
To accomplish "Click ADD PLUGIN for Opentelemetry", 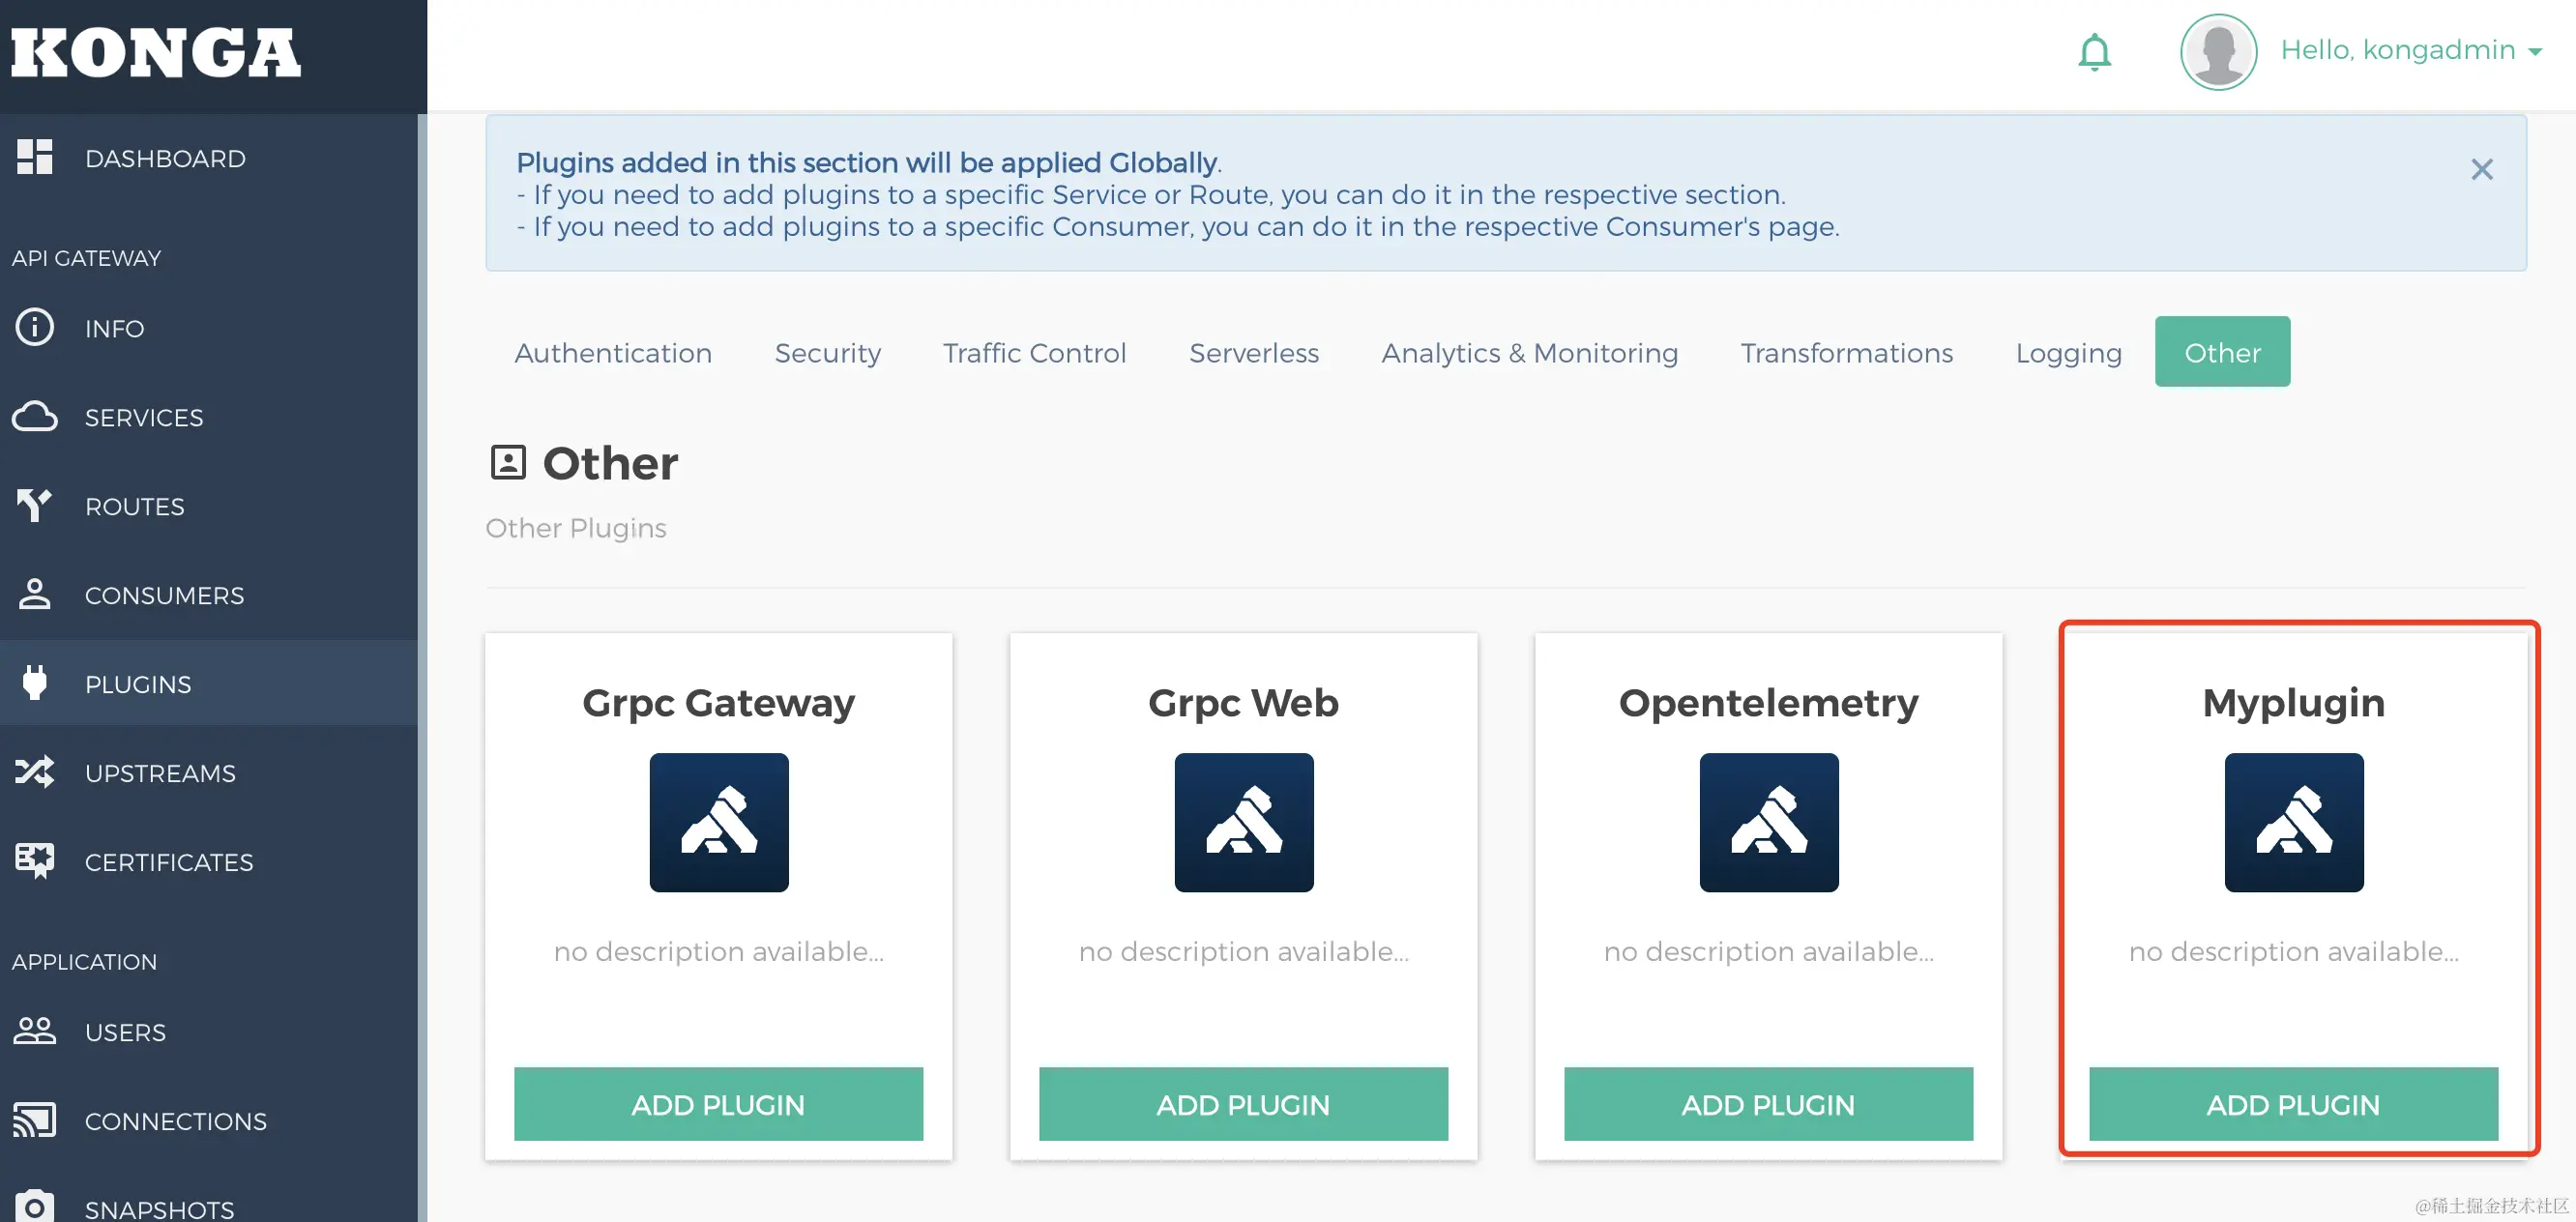I will click(1768, 1104).
